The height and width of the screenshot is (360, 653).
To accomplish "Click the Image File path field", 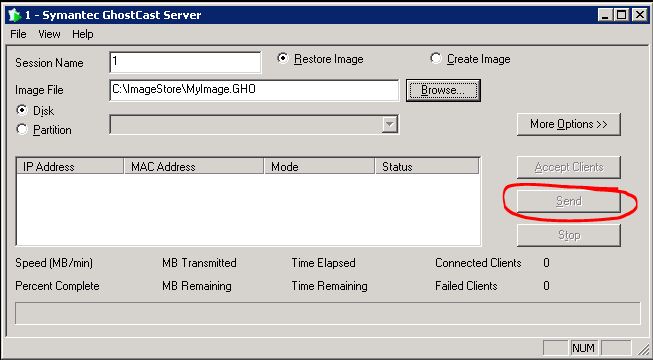I will (254, 90).
